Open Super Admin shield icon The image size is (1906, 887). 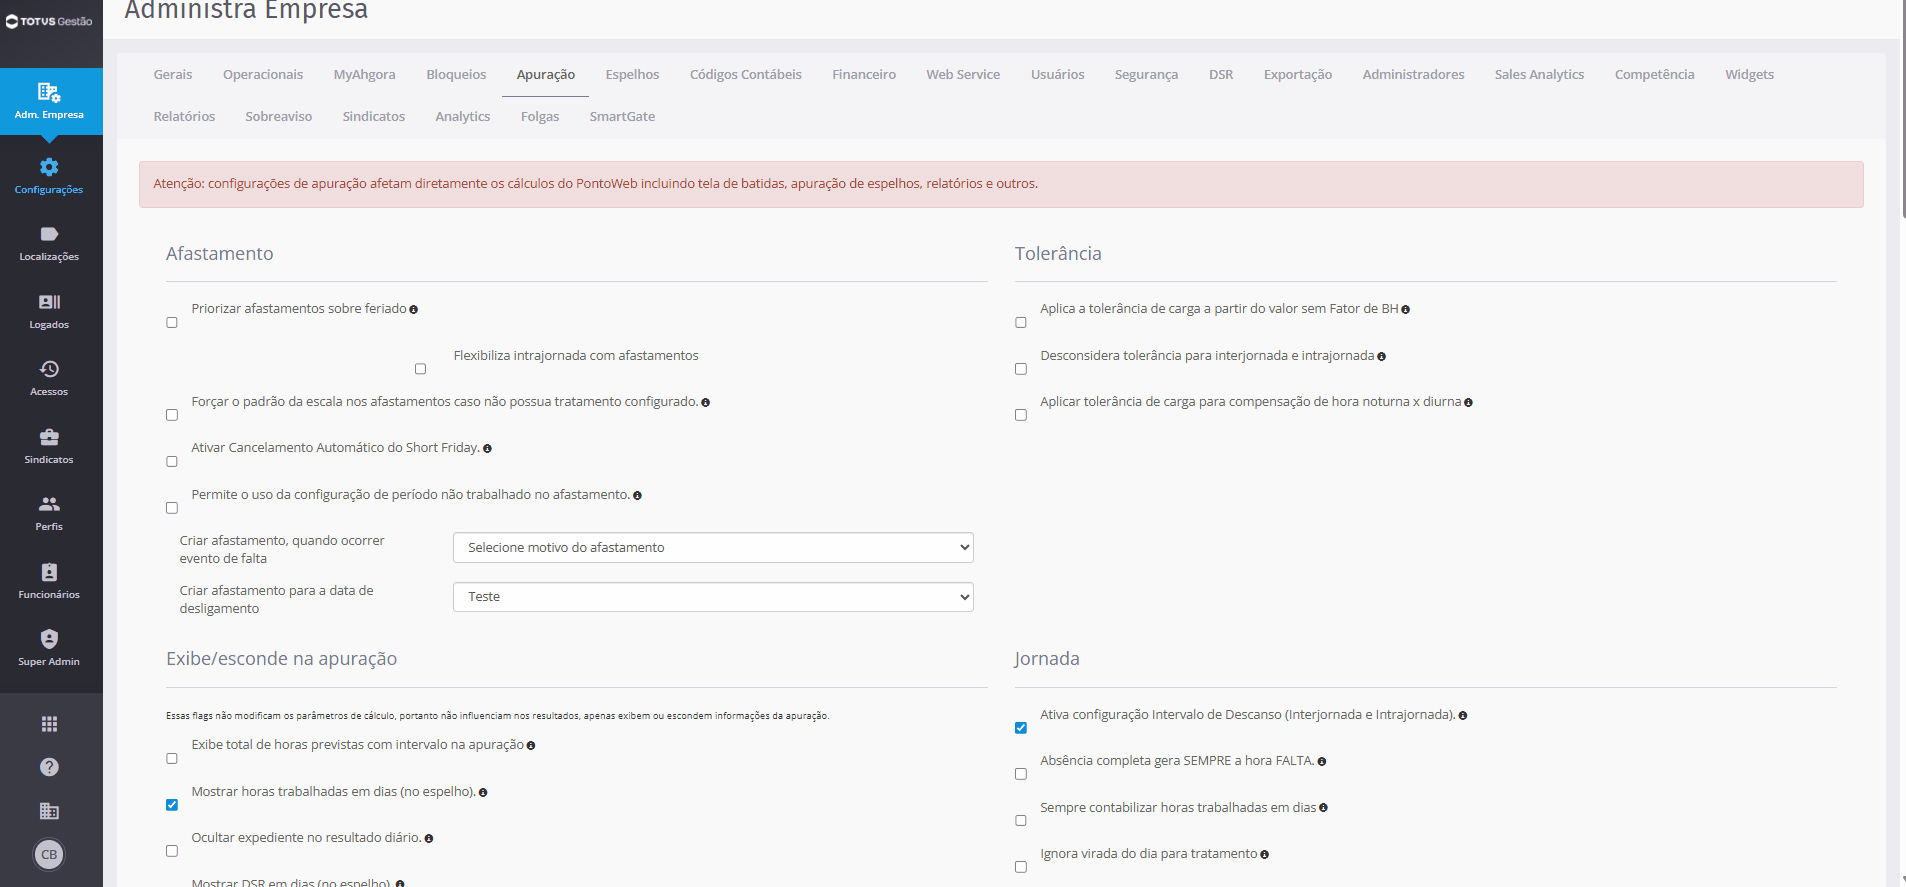click(x=49, y=639)
